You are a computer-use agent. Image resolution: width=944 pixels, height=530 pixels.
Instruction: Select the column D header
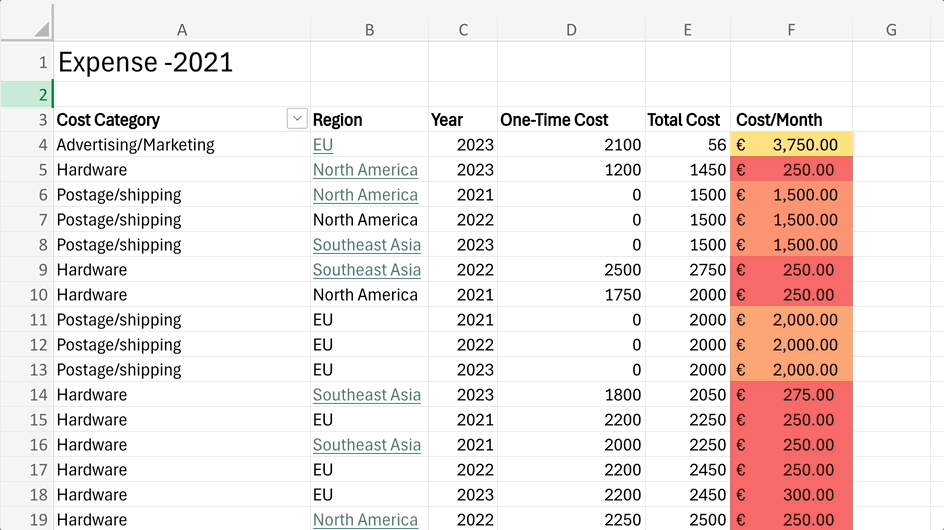click(571, 30)
